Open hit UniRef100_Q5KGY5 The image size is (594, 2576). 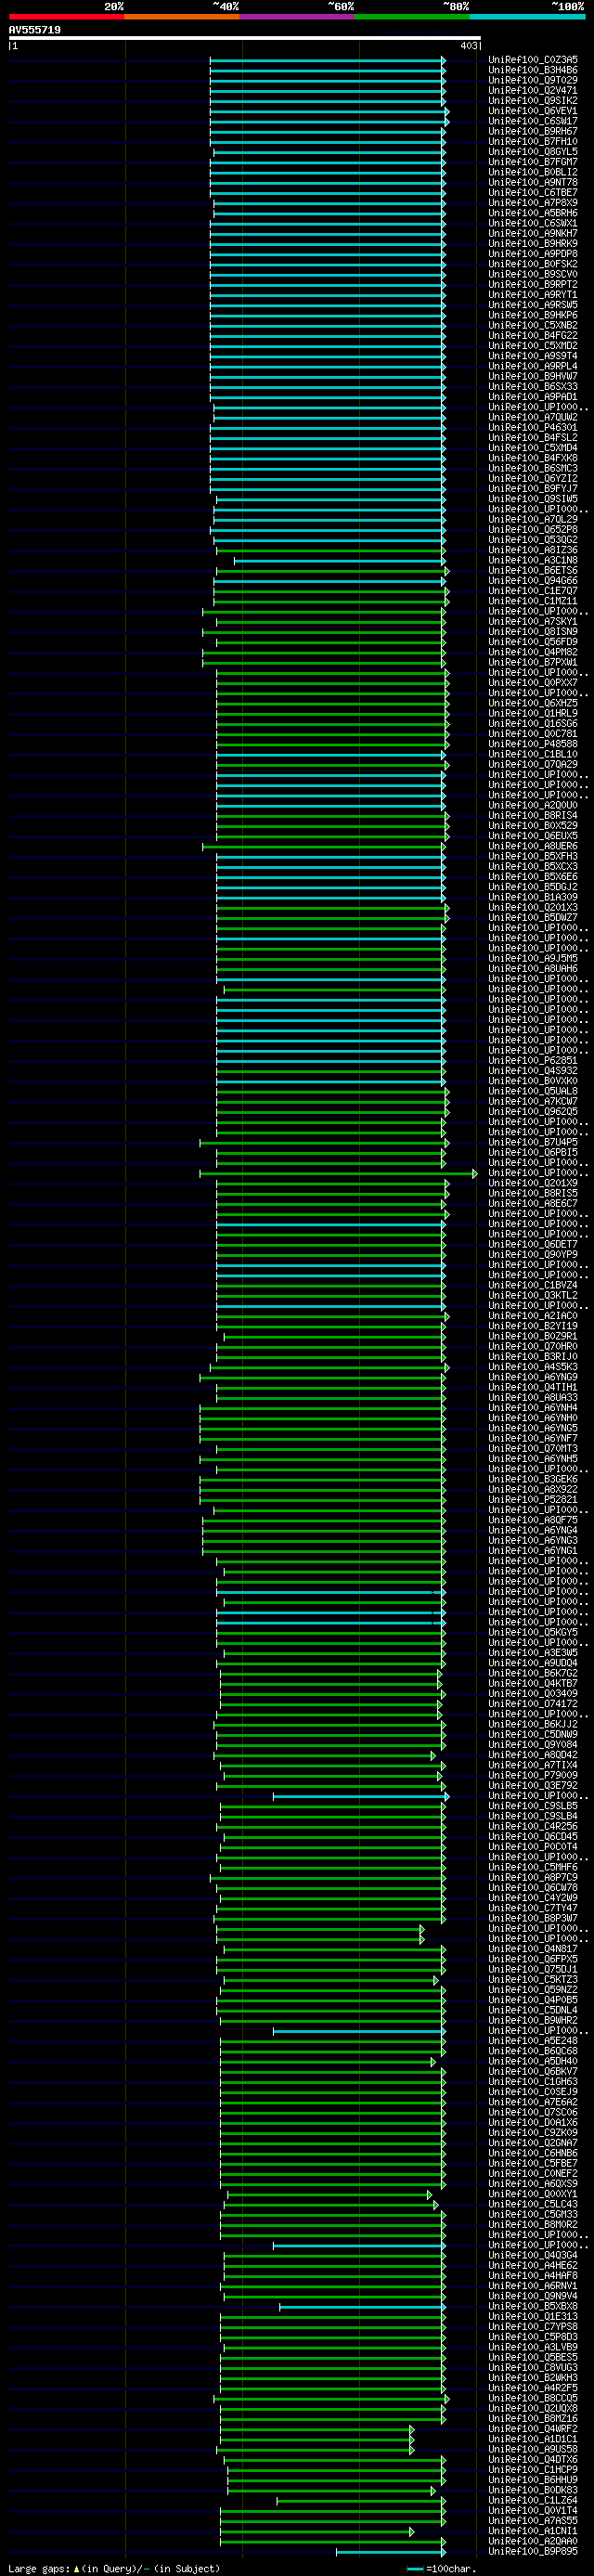[533, 1632]
